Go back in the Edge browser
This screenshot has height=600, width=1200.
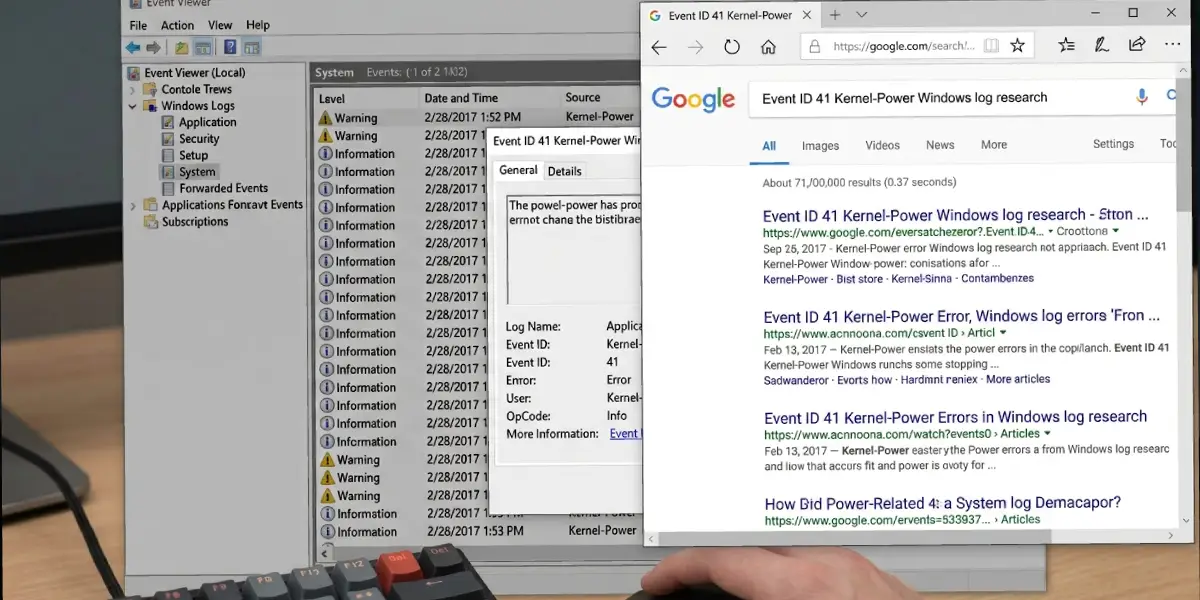coord(659,47)
